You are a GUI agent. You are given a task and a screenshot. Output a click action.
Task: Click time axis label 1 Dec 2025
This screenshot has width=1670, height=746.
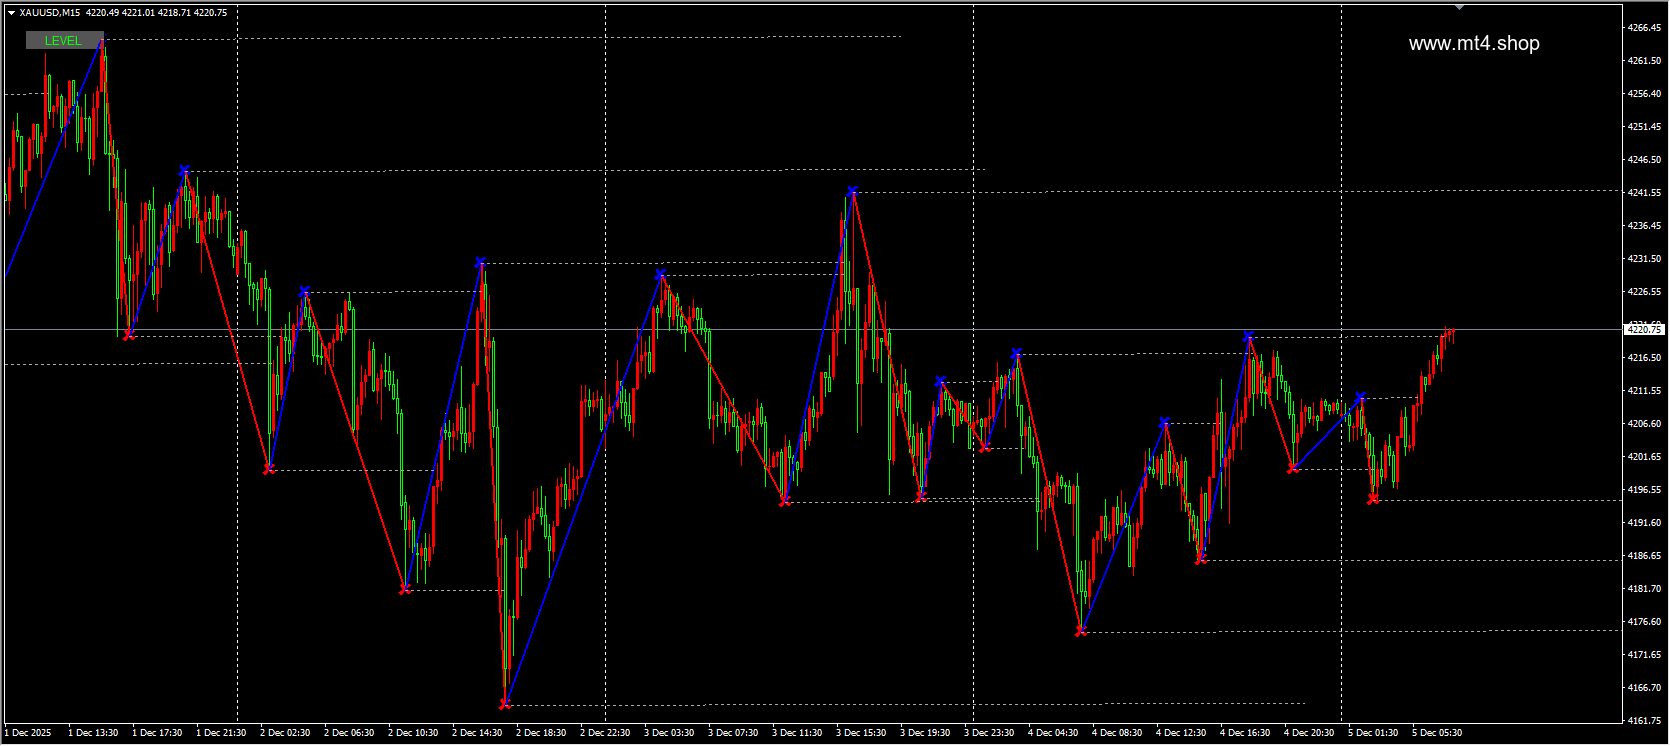[28, 733]
